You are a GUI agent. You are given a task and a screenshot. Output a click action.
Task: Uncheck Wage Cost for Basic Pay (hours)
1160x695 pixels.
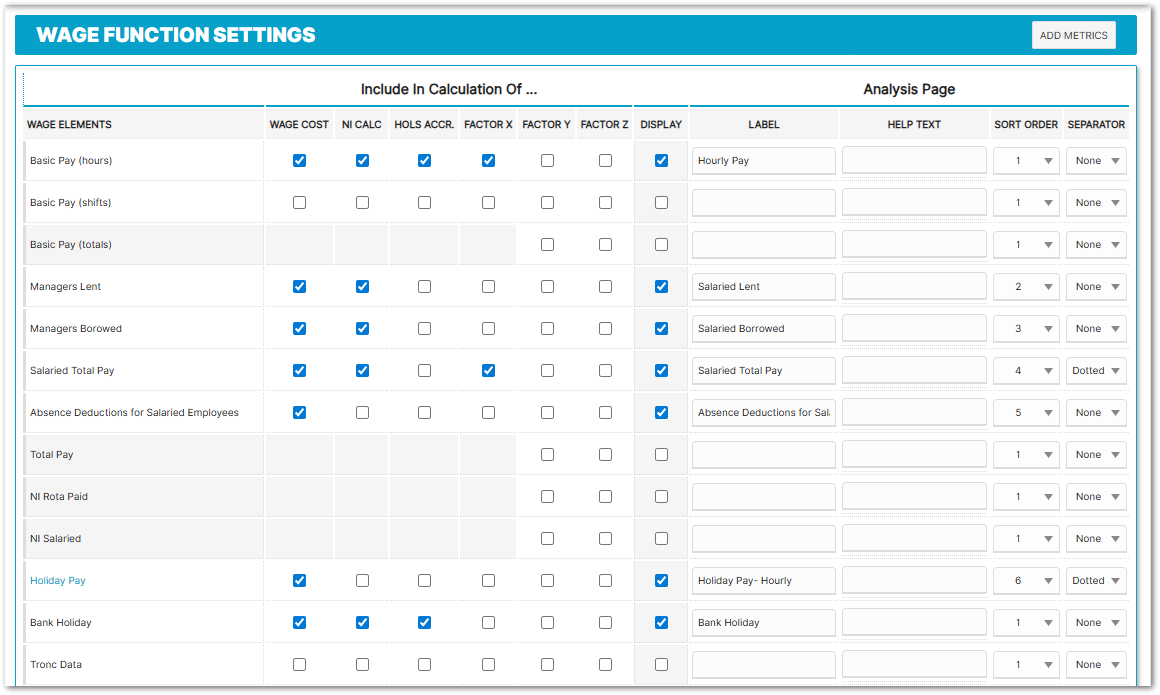click(299, 160)
